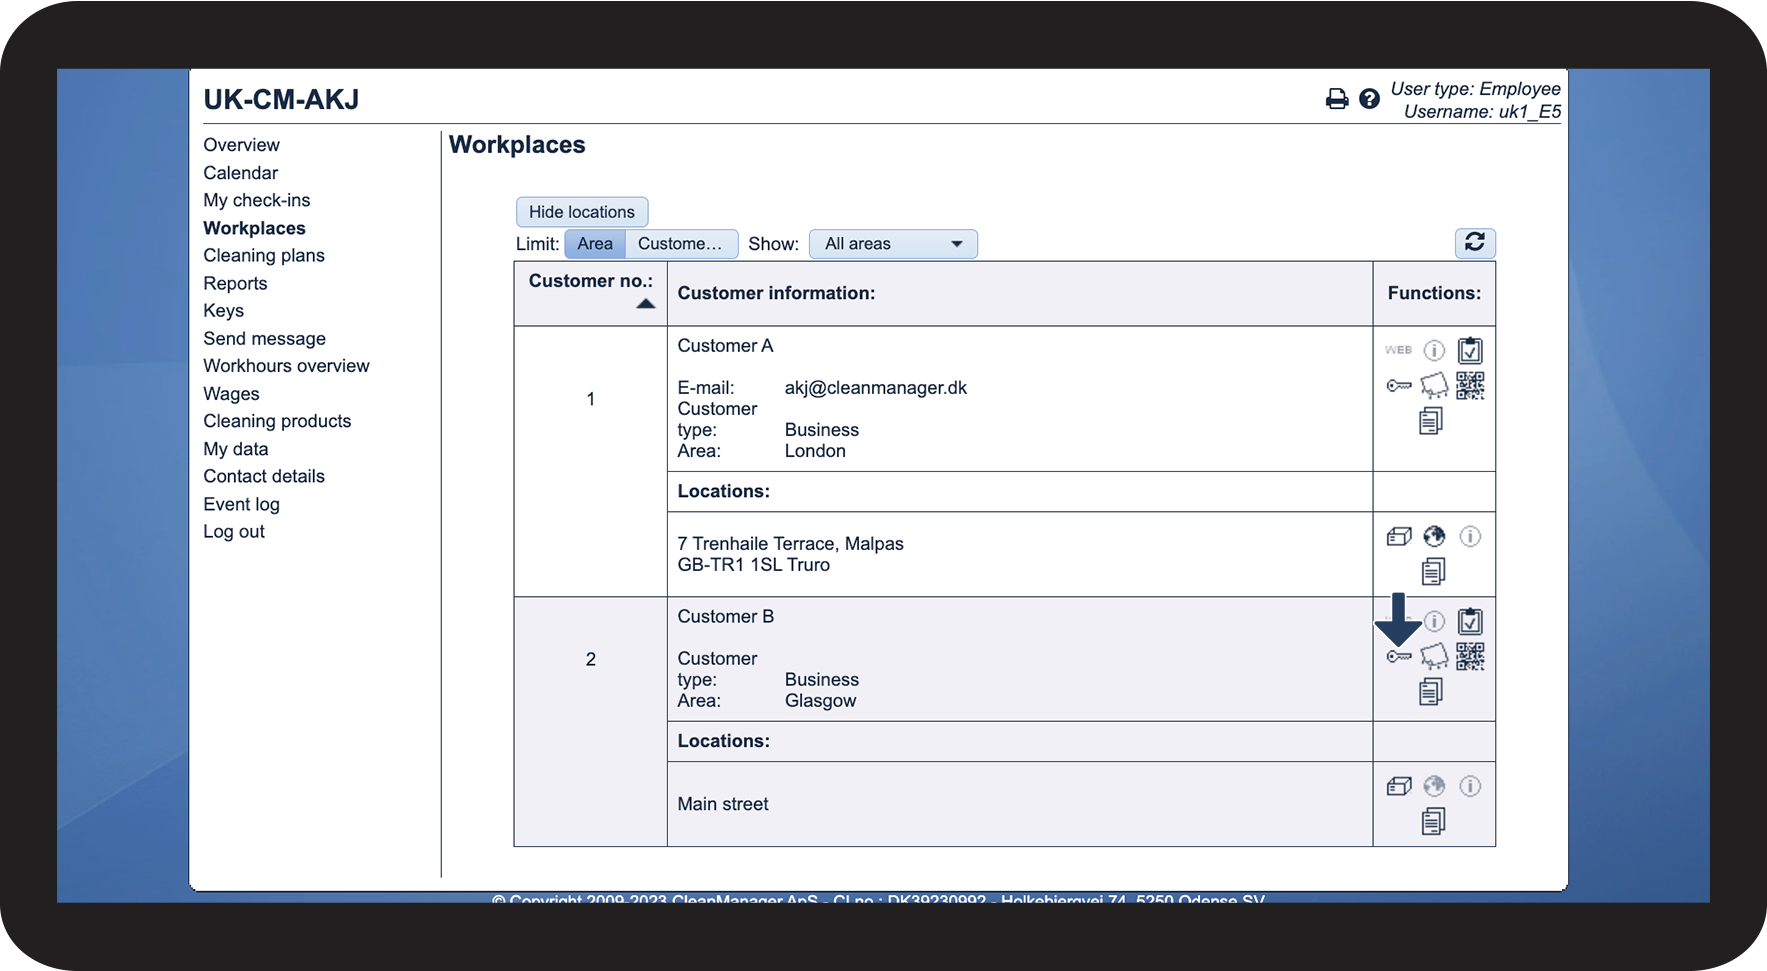Open Customer B's QR code icon
Screen dimensions: 1767x971
click(x=1470, y=656)
